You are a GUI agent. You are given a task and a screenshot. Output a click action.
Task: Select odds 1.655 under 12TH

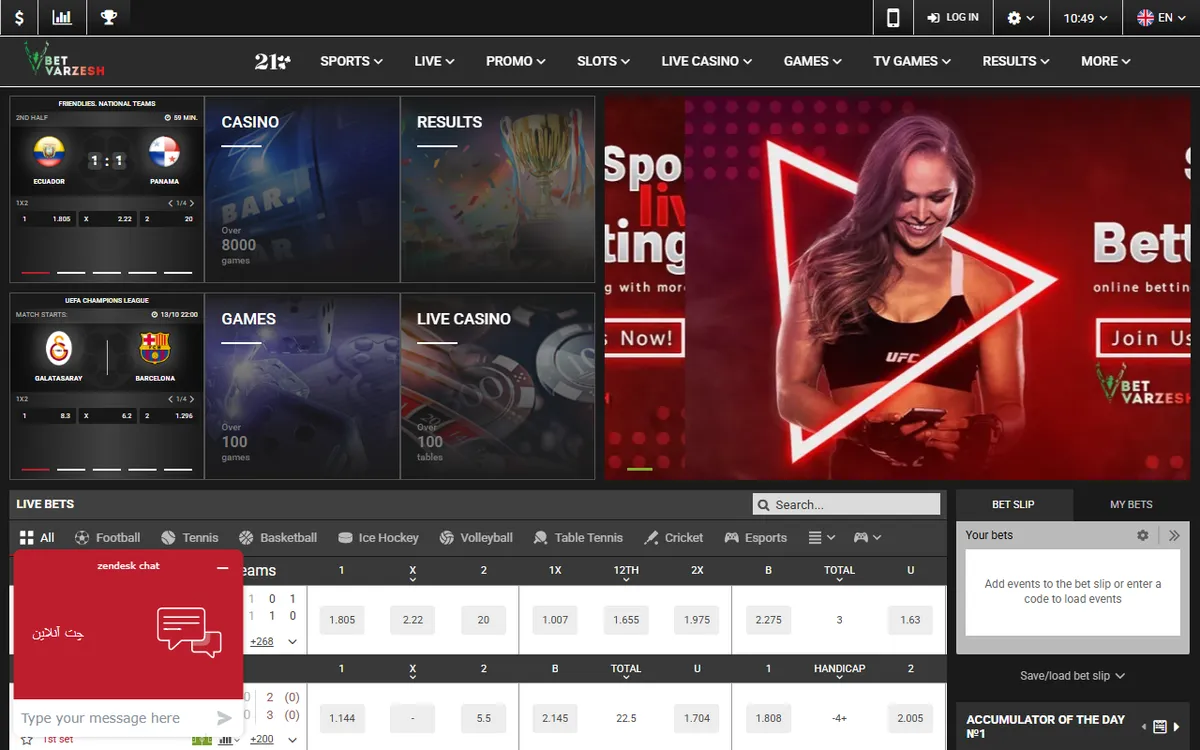tap(626, 620)
